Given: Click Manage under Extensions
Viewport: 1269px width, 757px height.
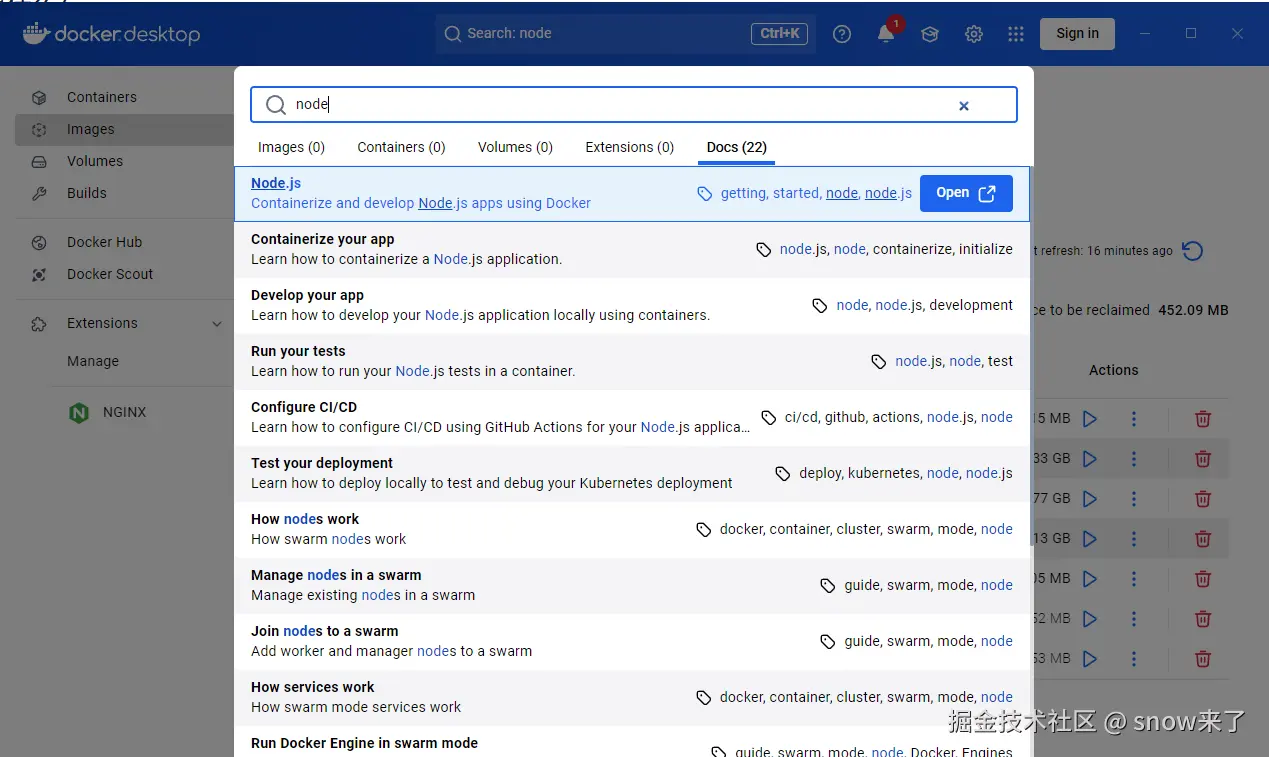Looking at the screenshot, I should click(93, 361).
